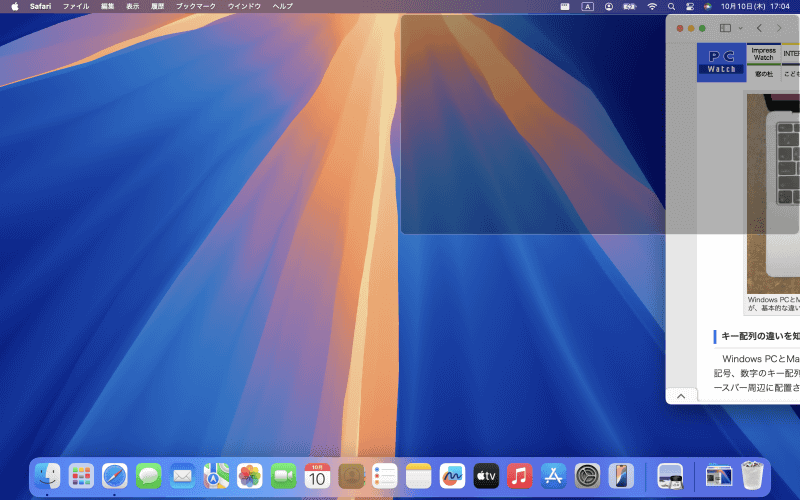Launch Notes app from the Dock

point(418,477)
